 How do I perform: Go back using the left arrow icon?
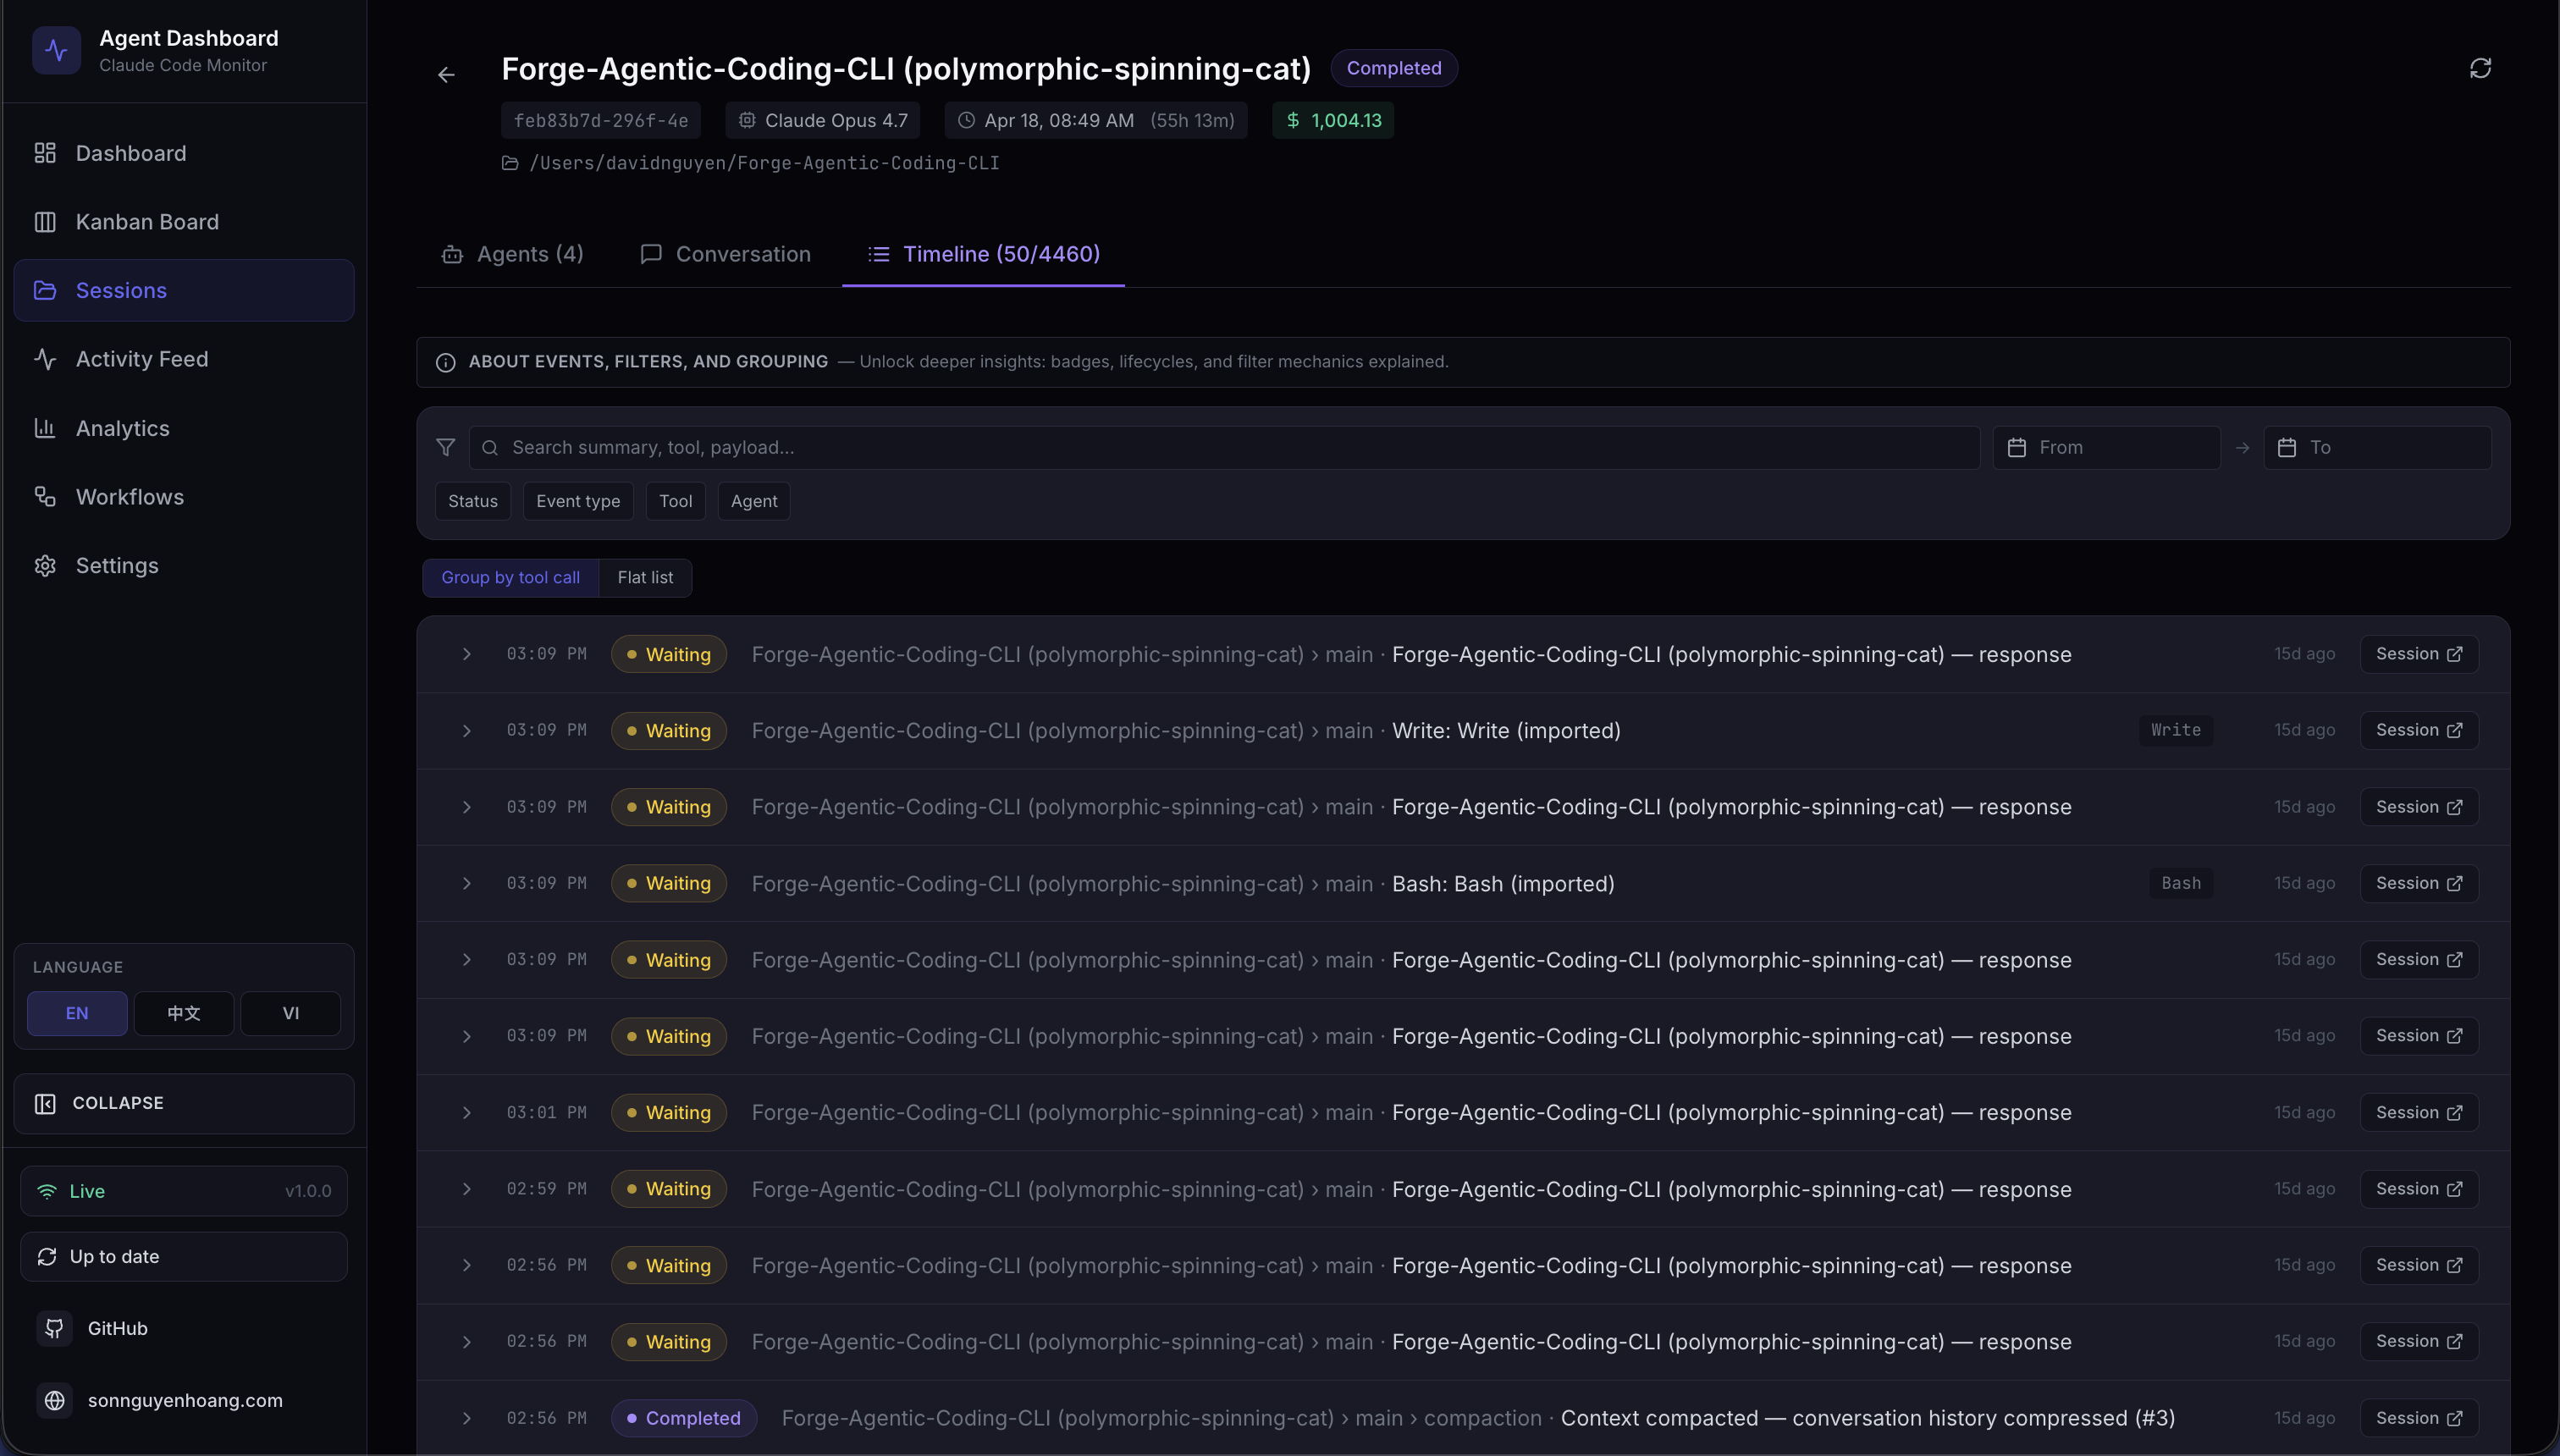[446, 75]
